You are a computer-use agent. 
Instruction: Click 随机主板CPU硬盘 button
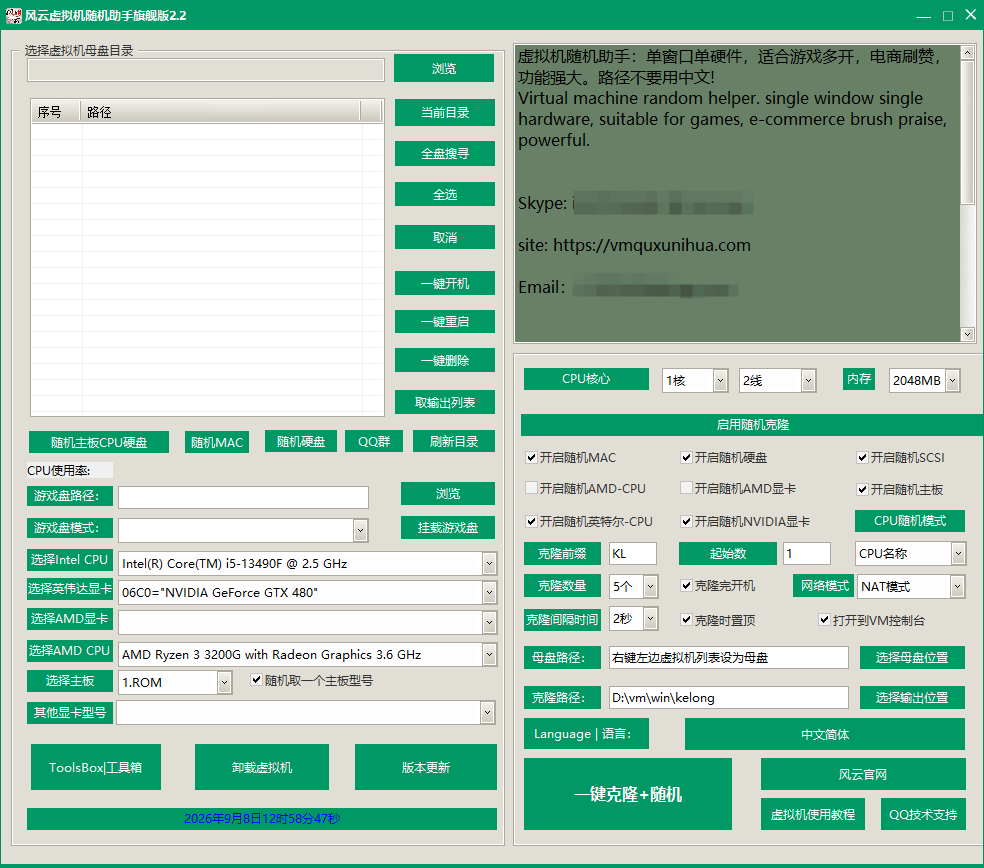click(x=99, y=442)
